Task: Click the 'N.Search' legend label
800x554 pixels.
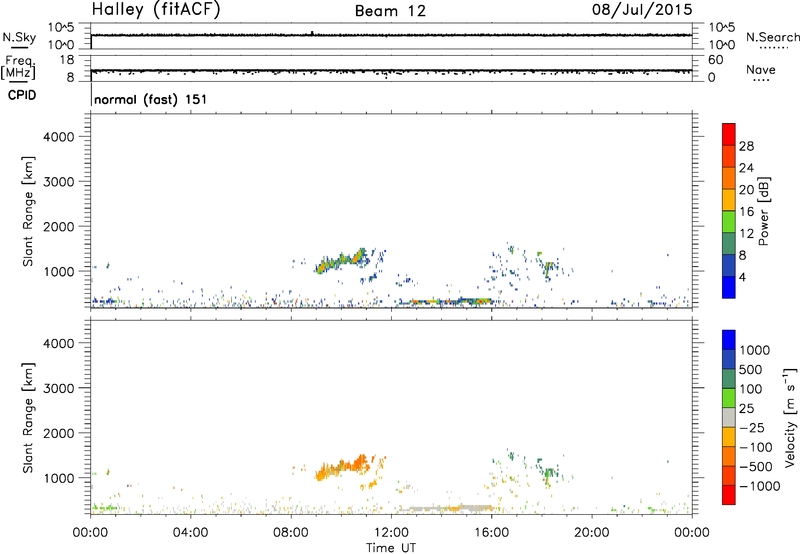Action: (x=772, y=37)
